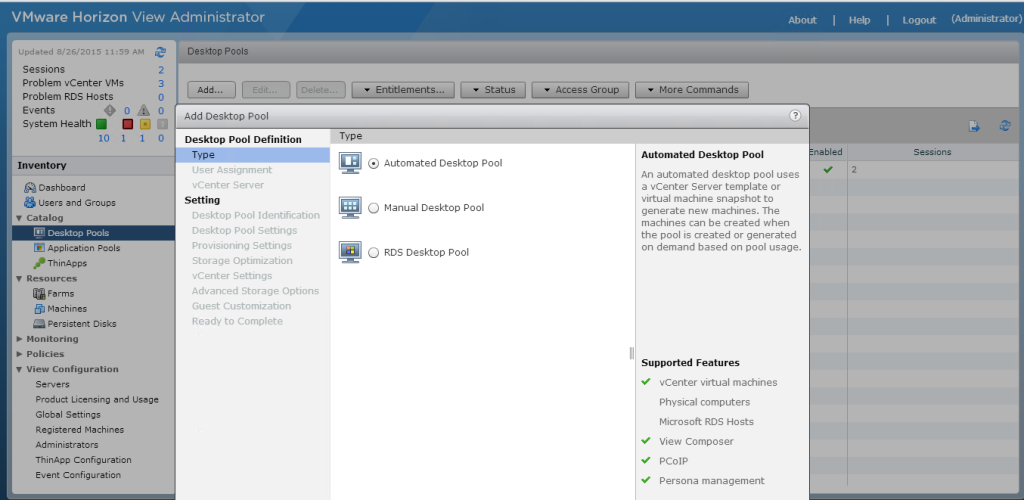Collapse the Catalog tree section
The height and width of the screenshot is (500, 1024).
[20, 218]
